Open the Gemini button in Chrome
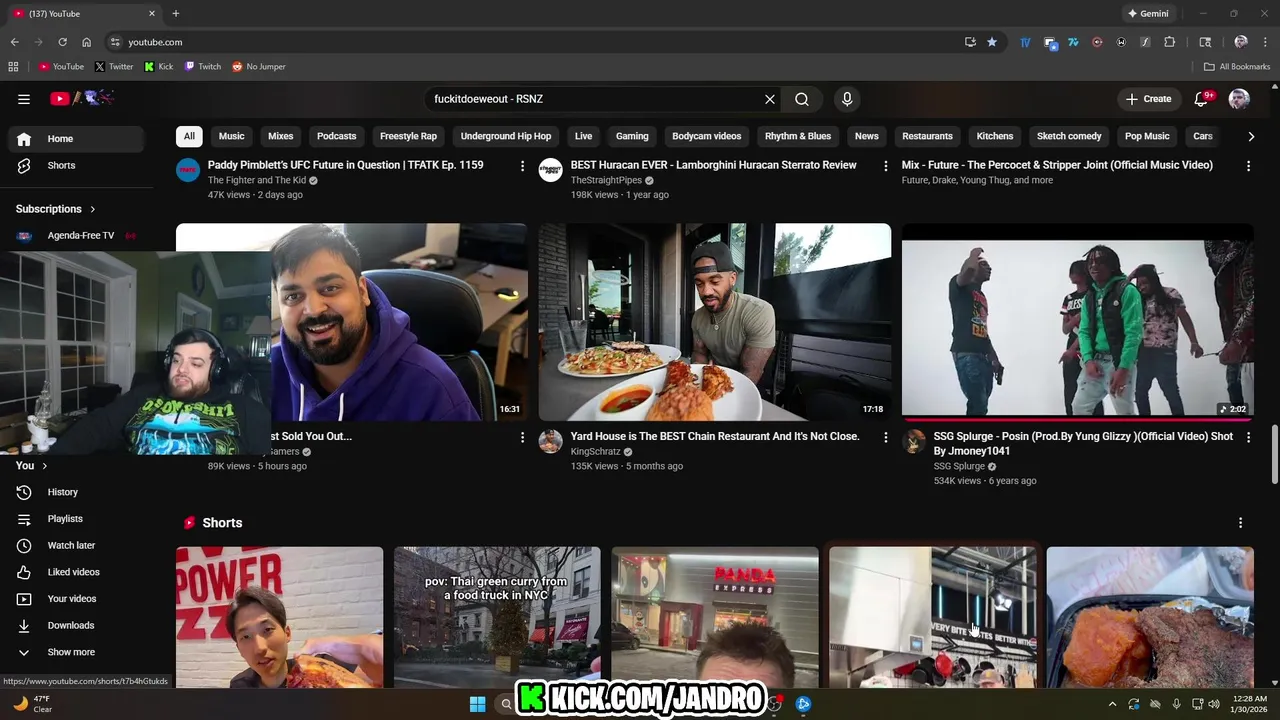1280x720 pixels. click(x=1148, y=14)
